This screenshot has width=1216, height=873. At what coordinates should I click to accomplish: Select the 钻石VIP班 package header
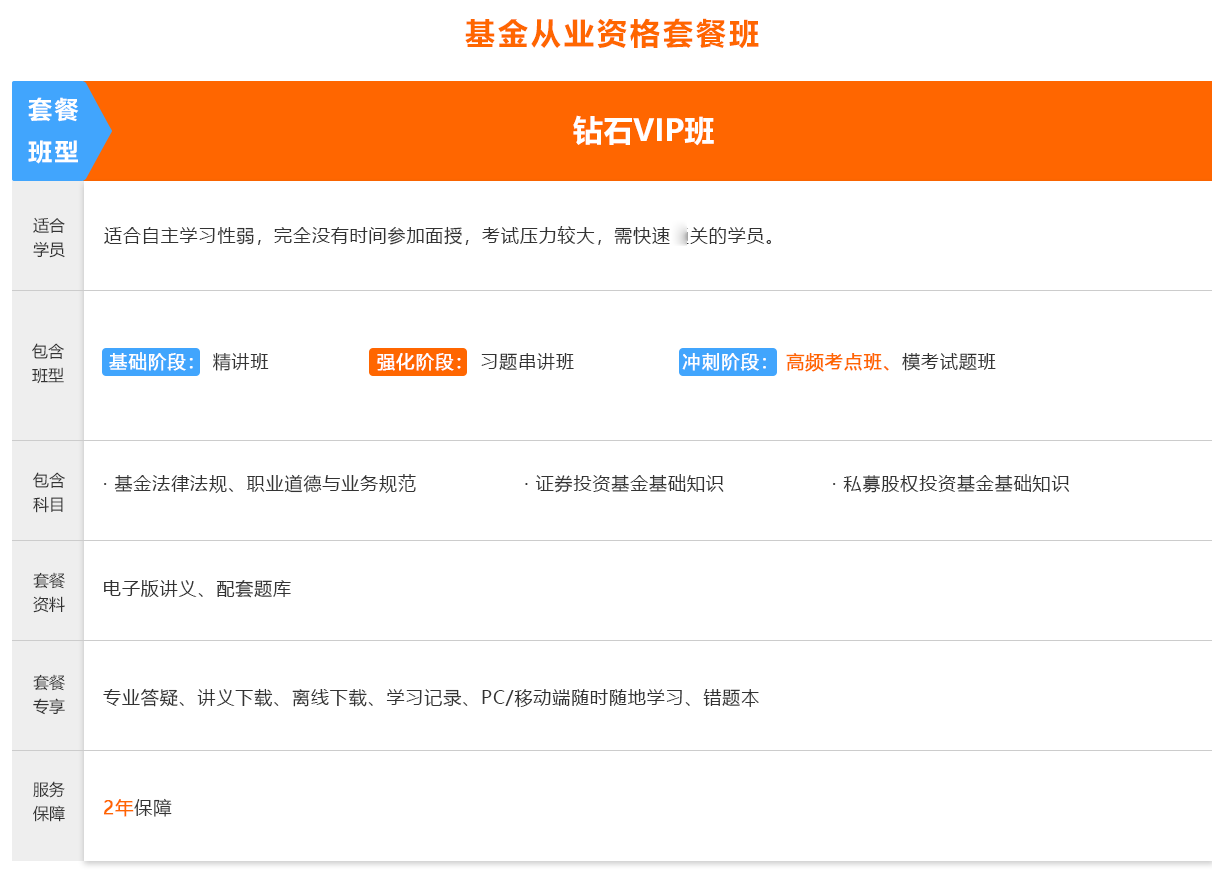click(644, 131)
